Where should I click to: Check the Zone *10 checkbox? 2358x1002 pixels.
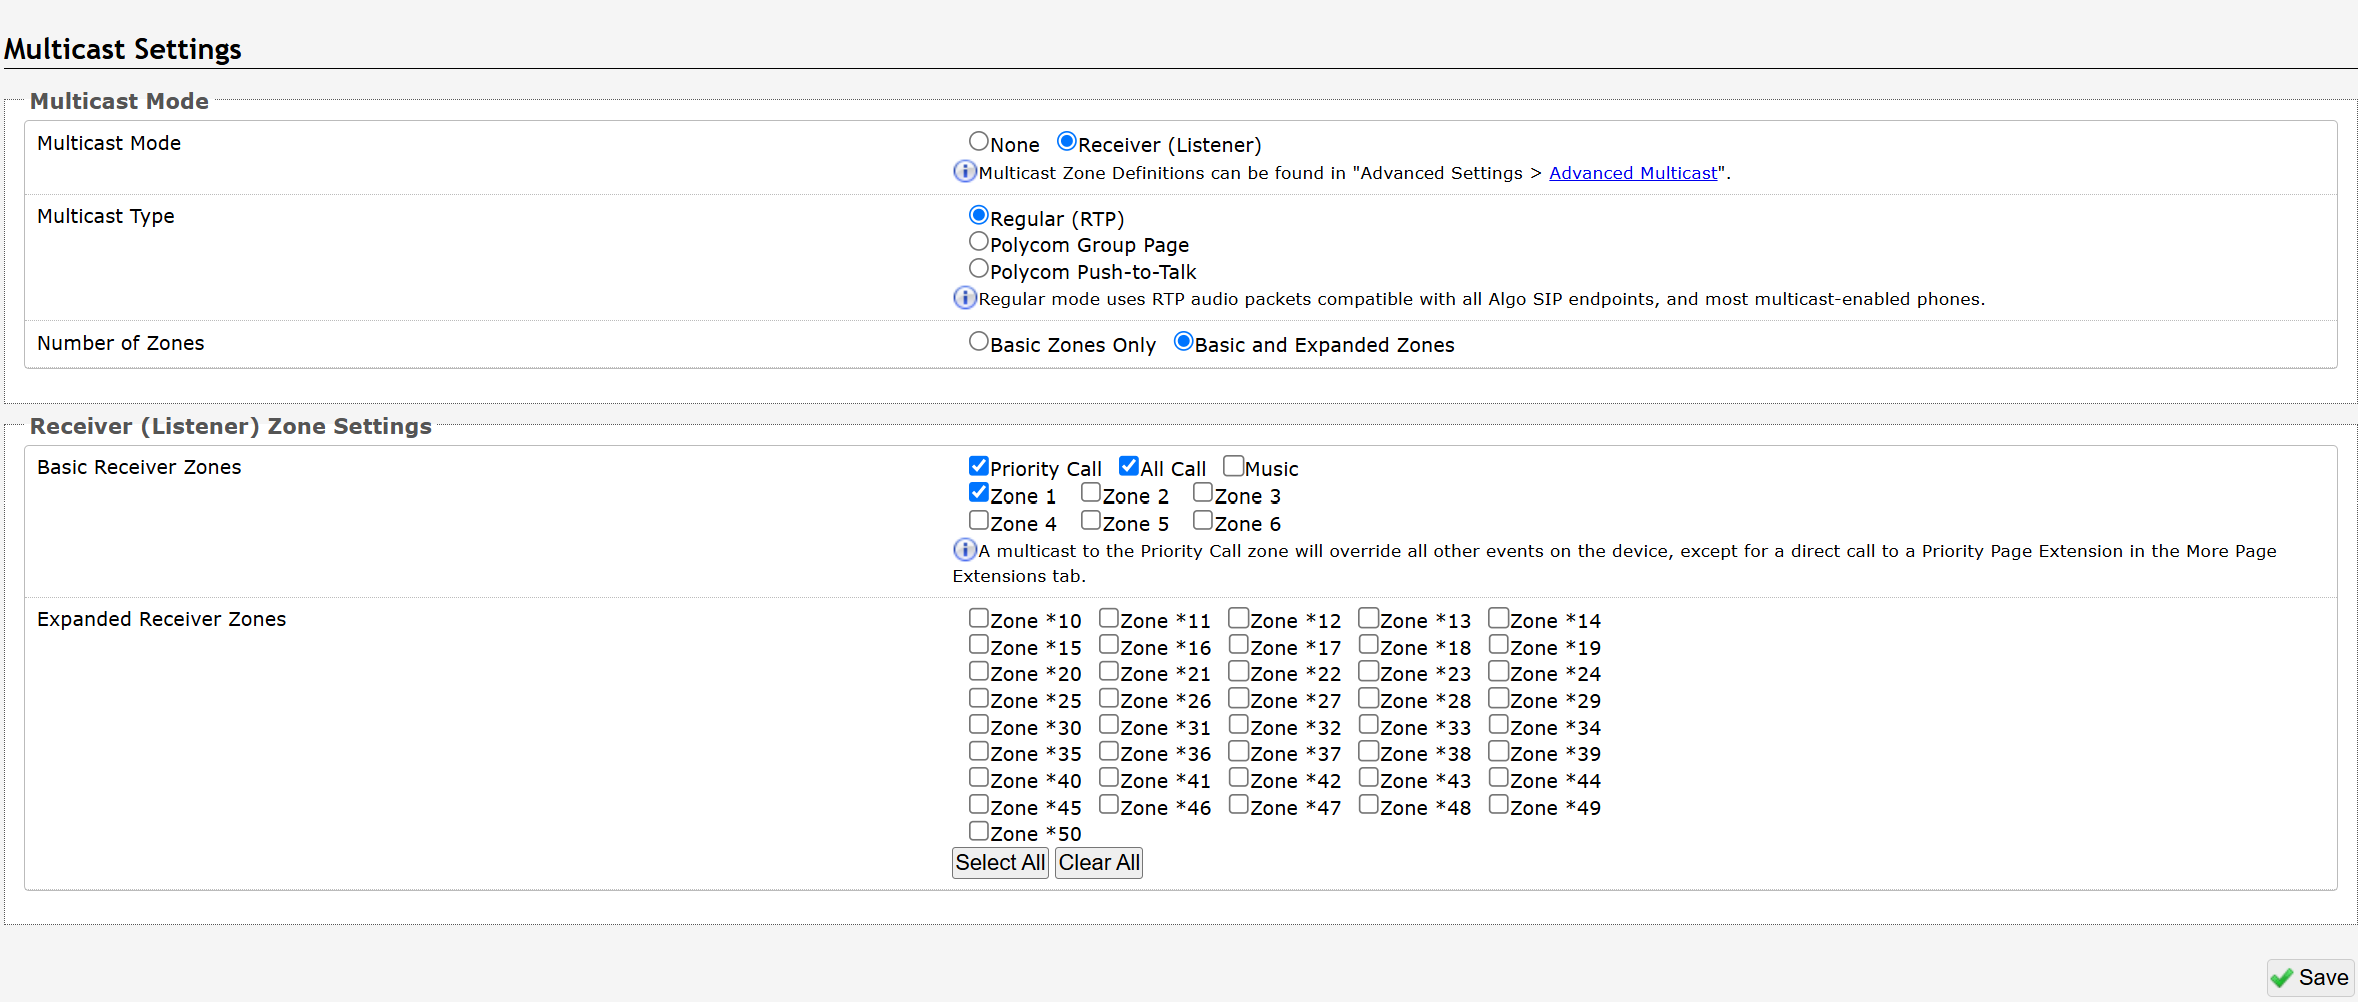coord(979,618)
